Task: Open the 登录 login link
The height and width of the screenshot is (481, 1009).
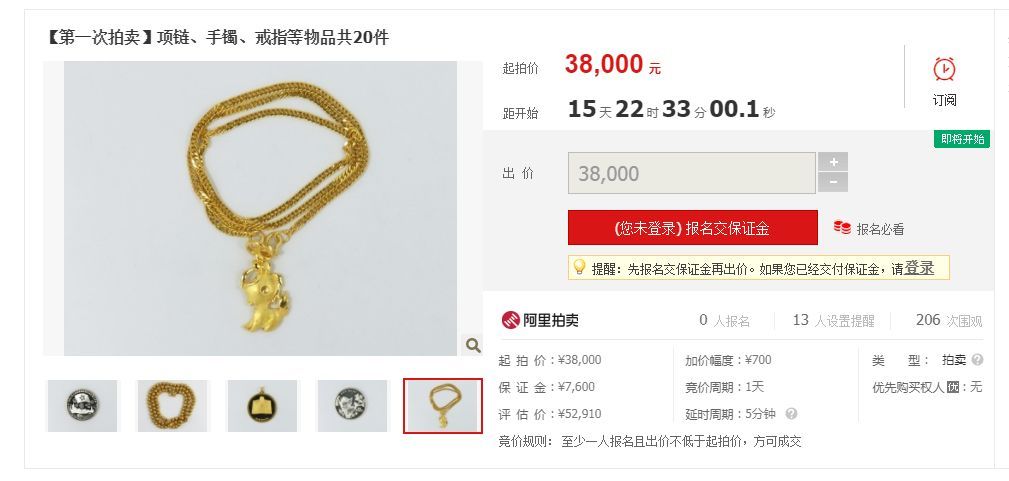Action: [x=919, y=268]
